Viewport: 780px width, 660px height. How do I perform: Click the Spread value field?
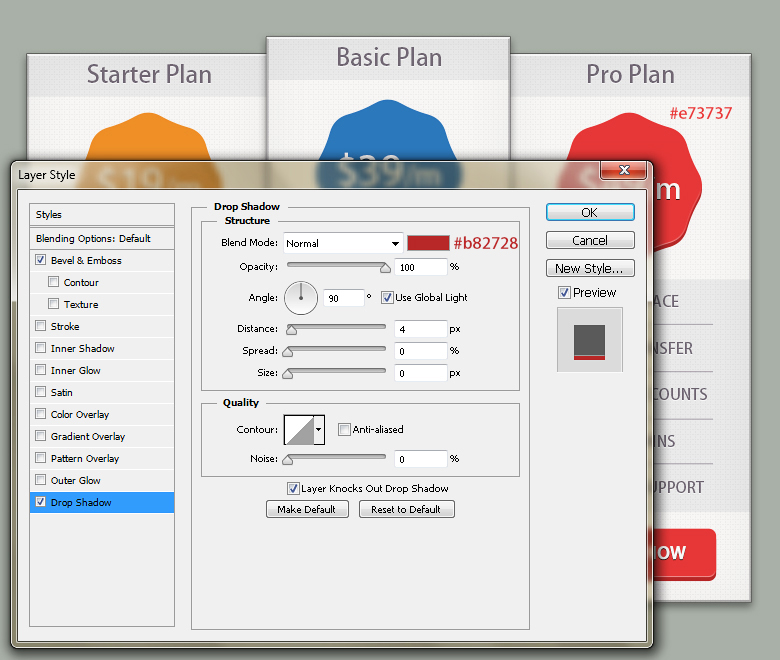point(421,351)
